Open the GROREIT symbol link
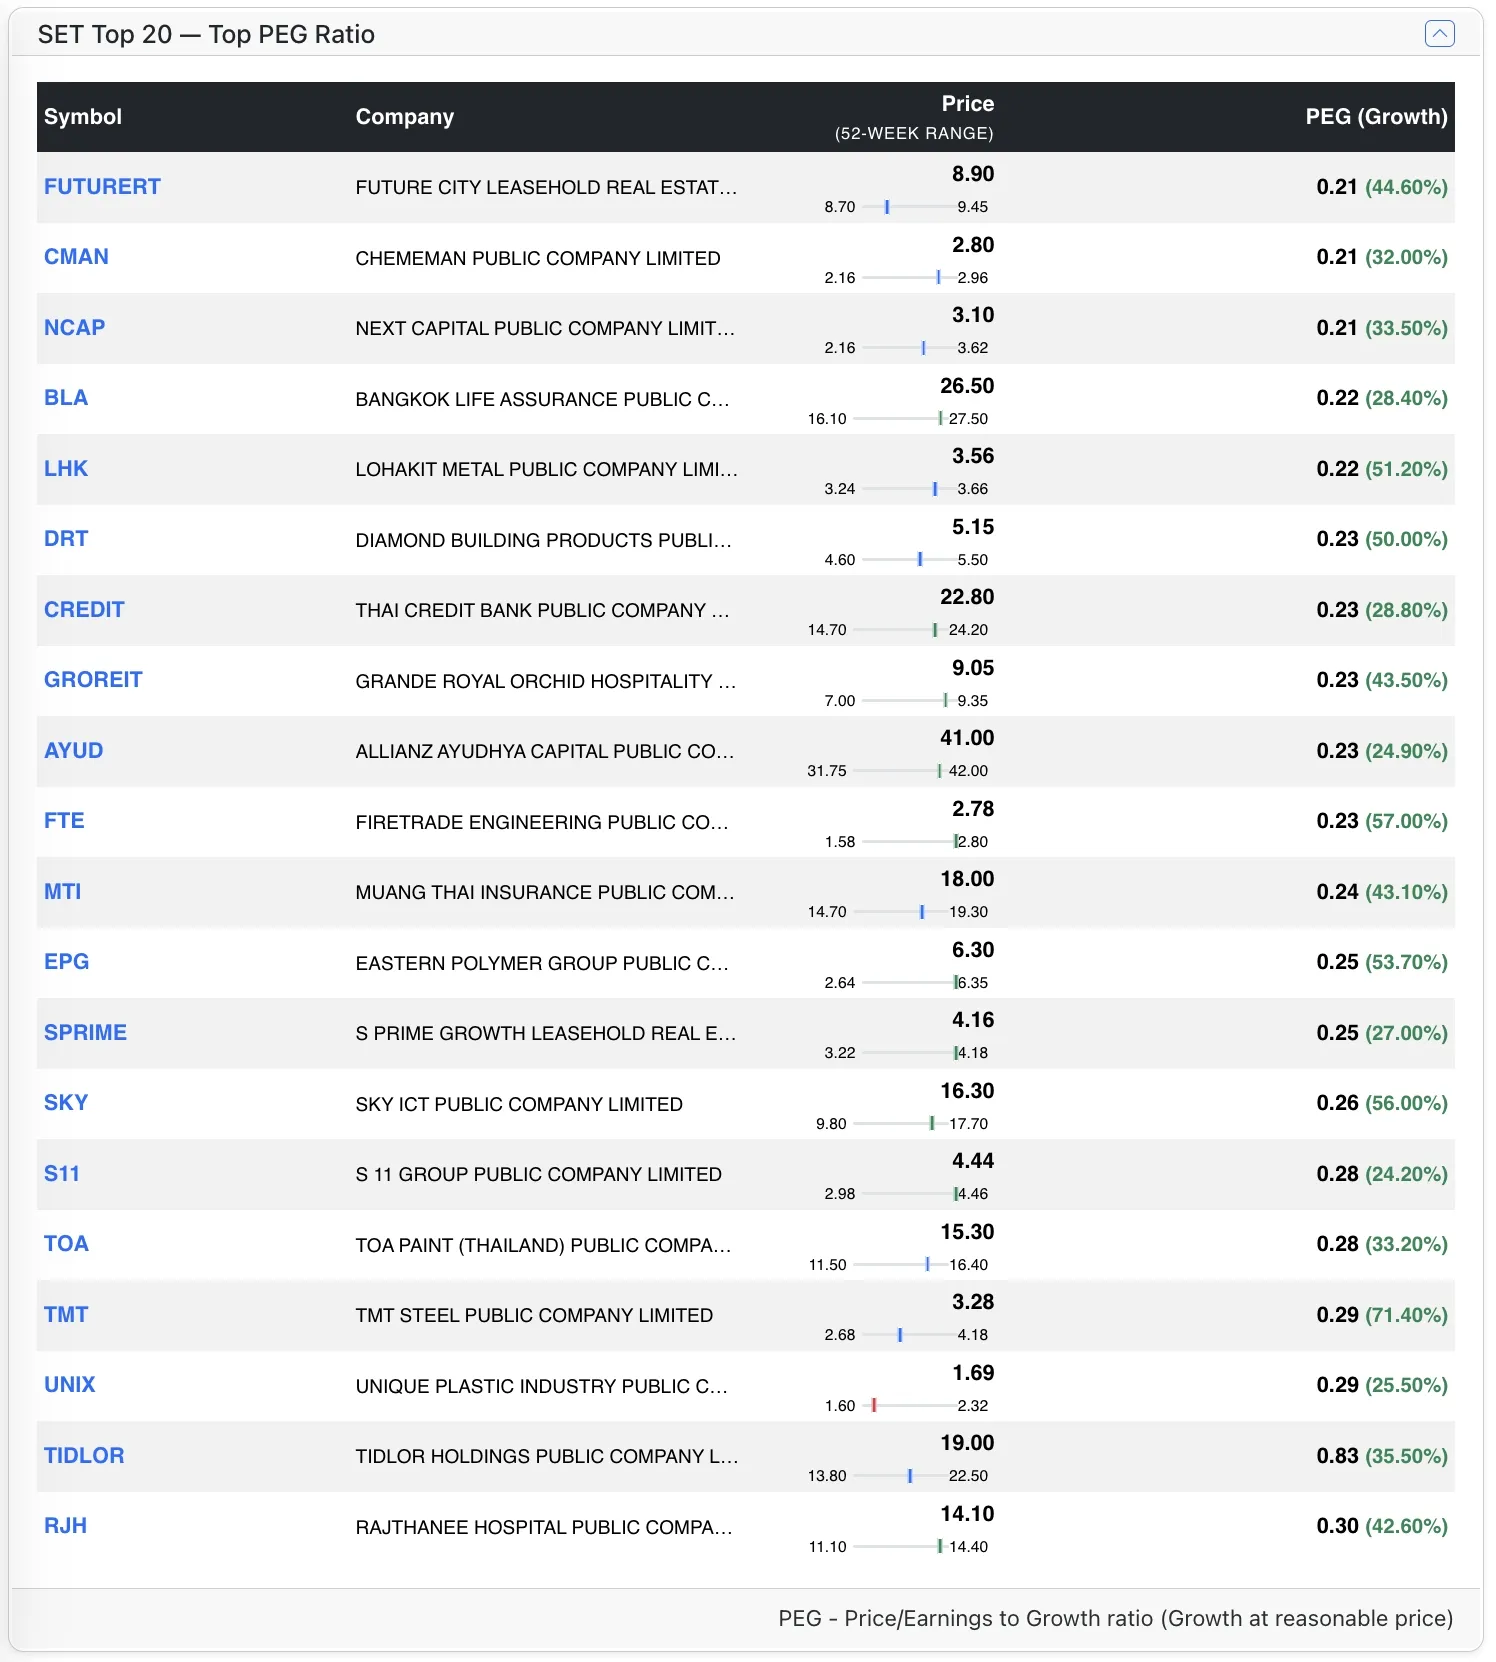The image size is (1496, 1662). (93, 680)
